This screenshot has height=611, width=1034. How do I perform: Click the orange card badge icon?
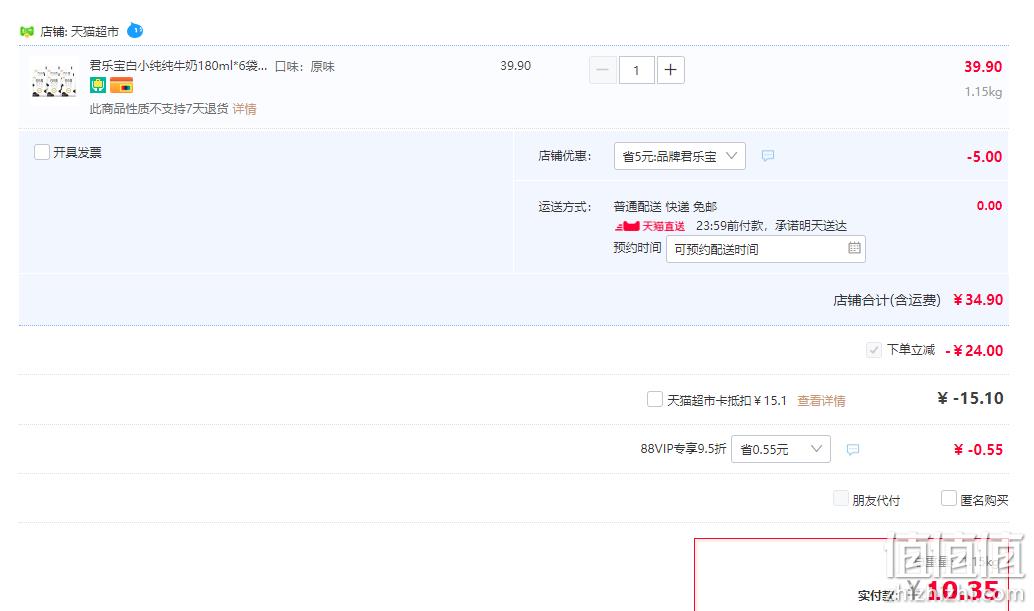pyautogui.click(x=121, y=85)
